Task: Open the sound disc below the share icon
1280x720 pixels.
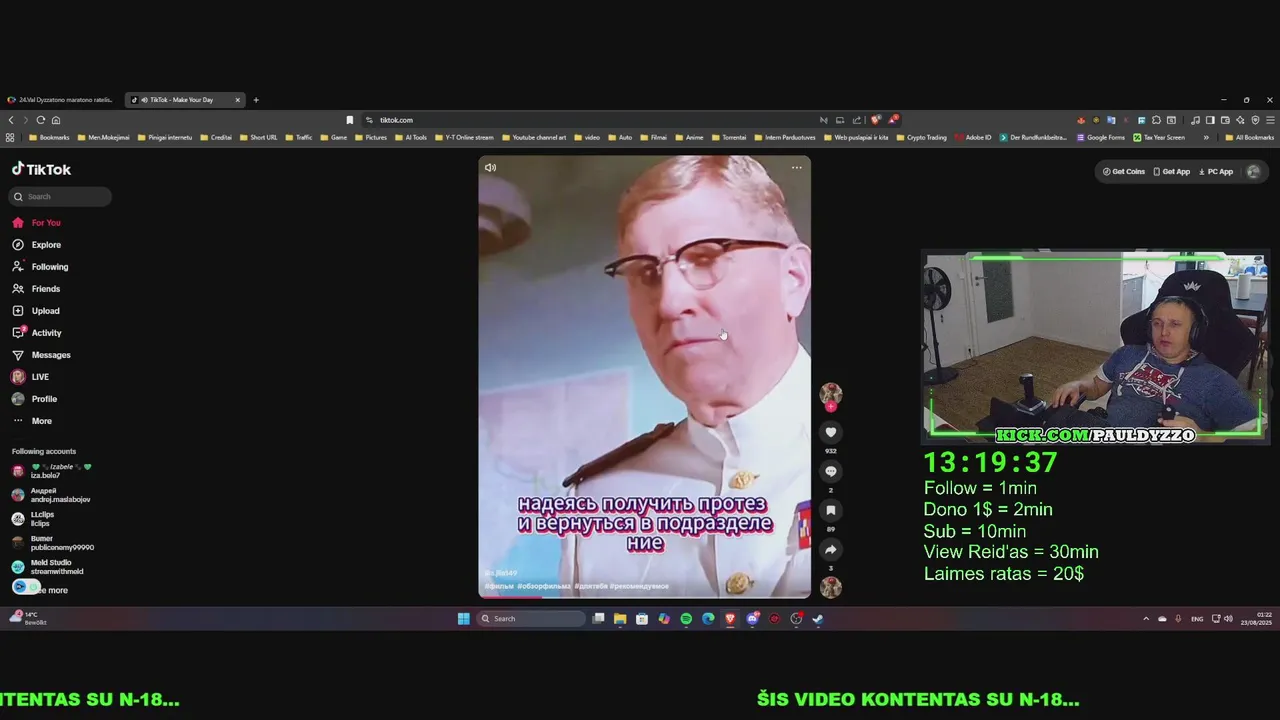Action: tap(830, 587)
